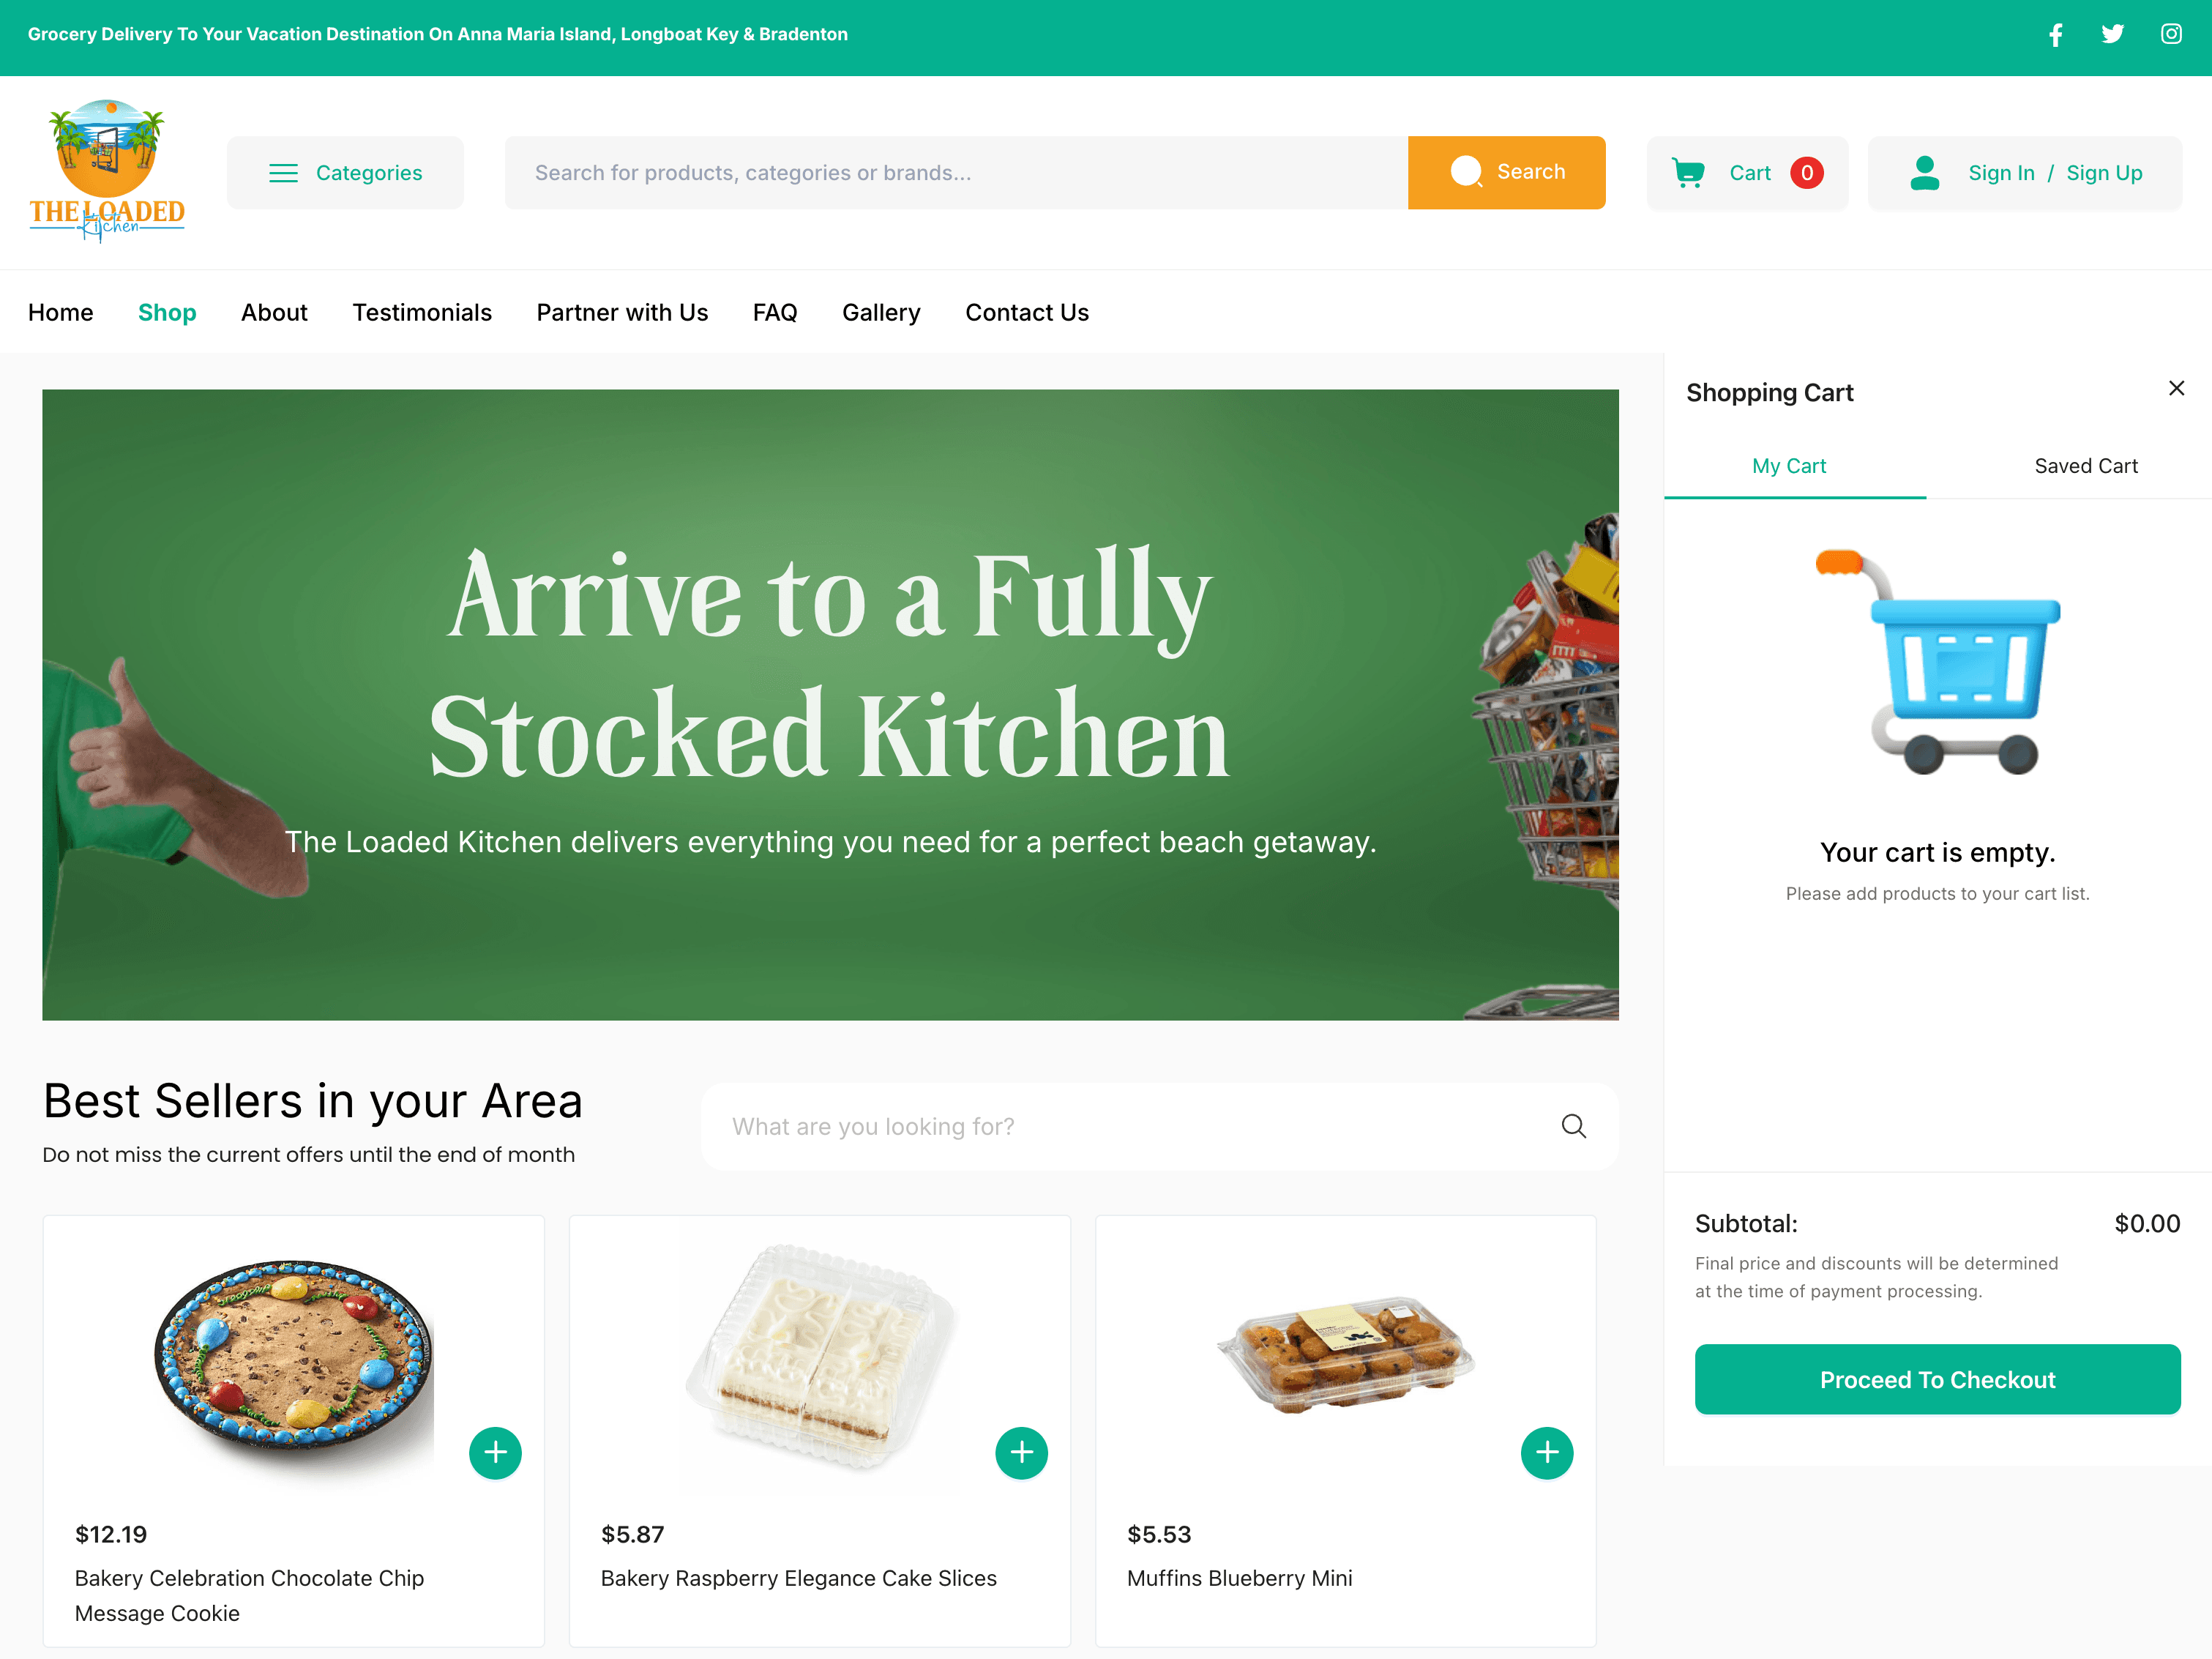The width and height of the screenshot is (2212, 1659).
Task: Open the Twitter icon in the header
Action: point(2113,34)
